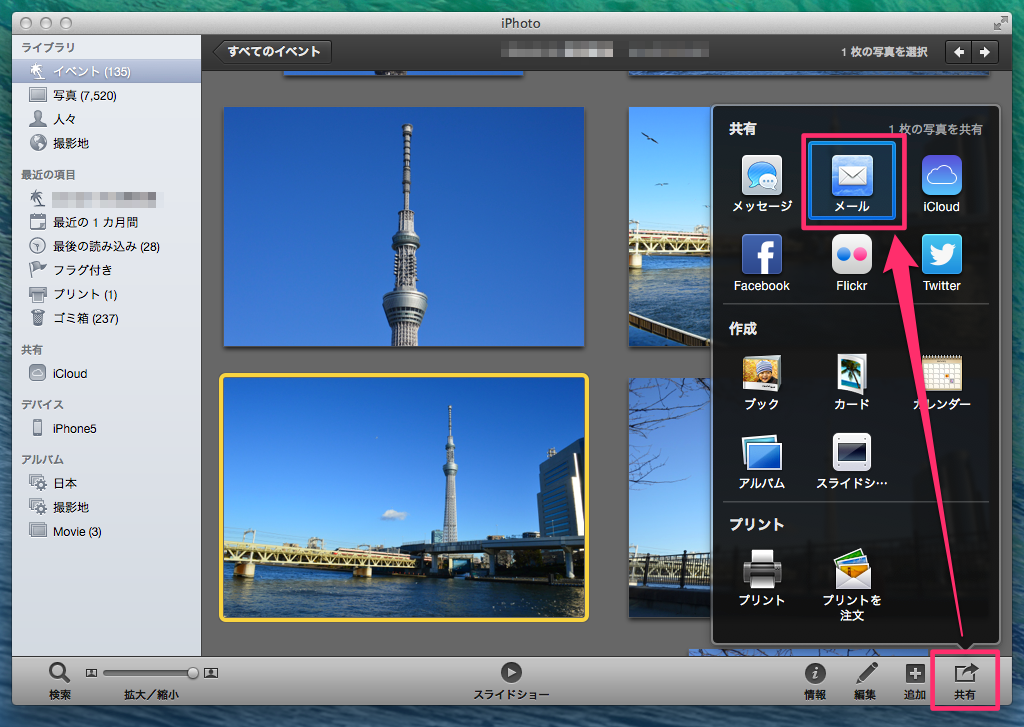Click the zoom slider handle
Image resolution: width=1024 pixels, height=727 pixels.
(193, 673)
